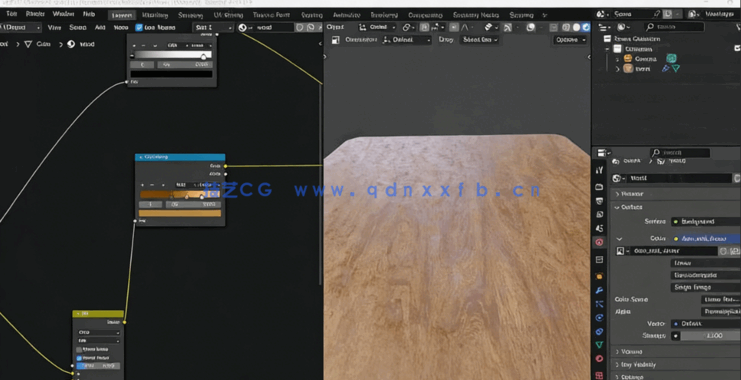Click the remove color stop minus on middle ColorRamp
The width and height of the screenshot is (741, 380).
coord(152,185)
